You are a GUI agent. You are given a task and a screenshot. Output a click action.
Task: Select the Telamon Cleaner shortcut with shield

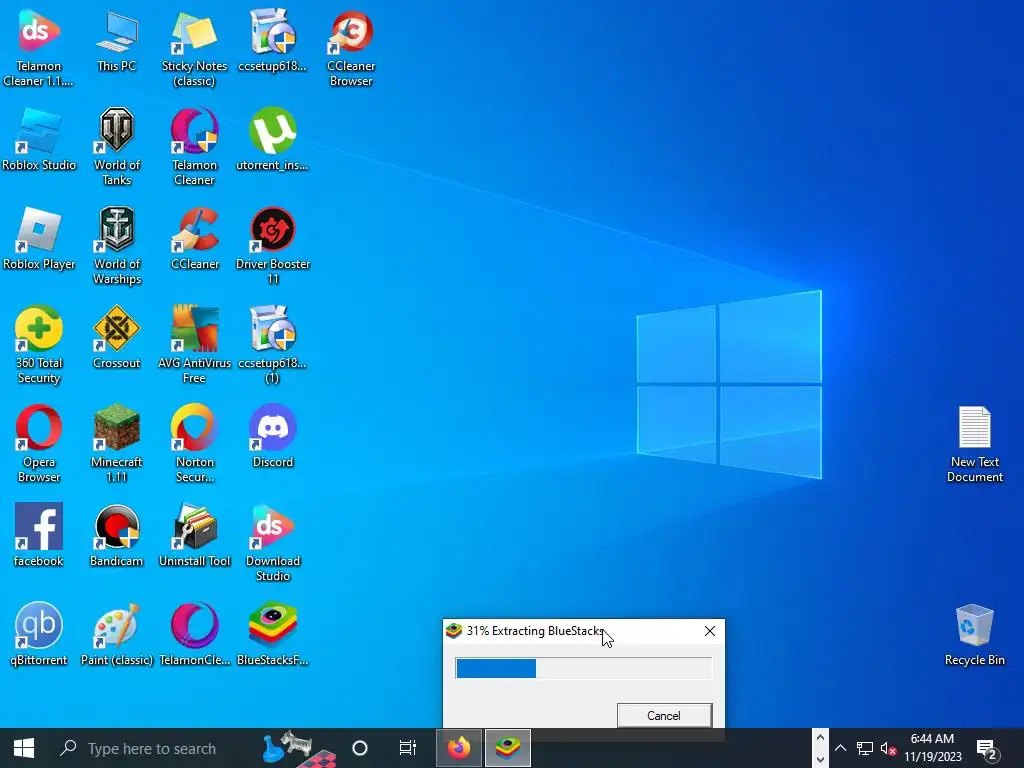pos(195,147)
